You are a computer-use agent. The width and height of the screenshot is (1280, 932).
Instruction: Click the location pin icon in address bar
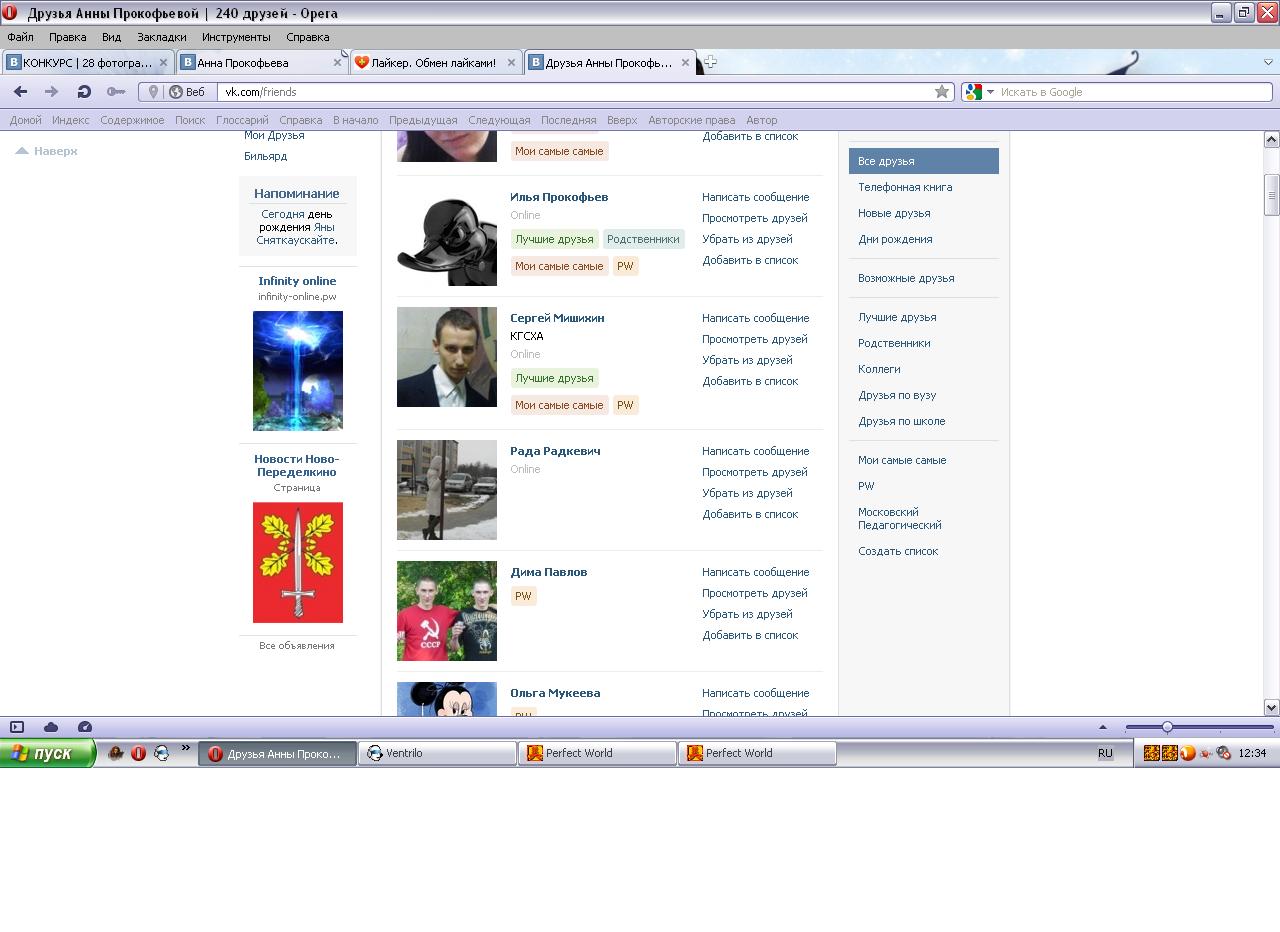pos(153,92)
